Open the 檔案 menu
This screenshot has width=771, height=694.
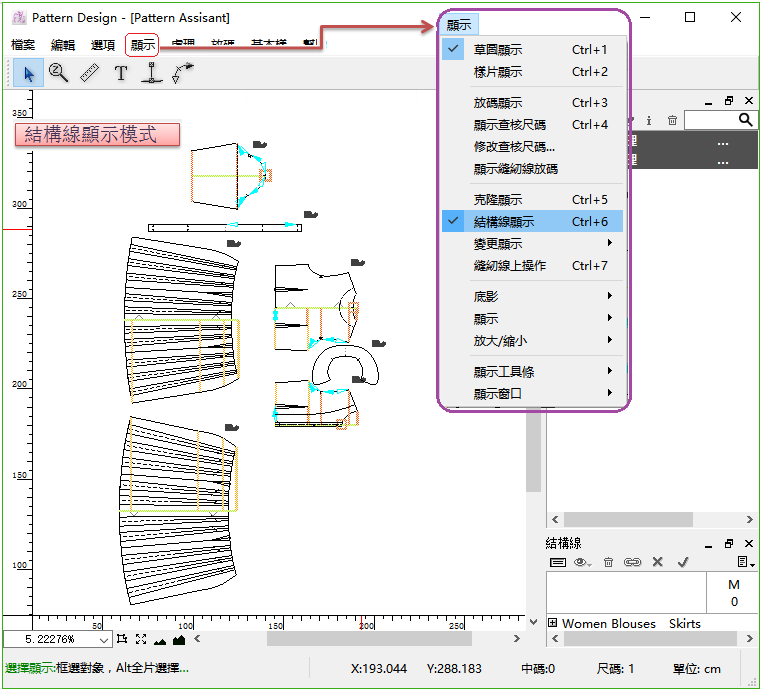[x=23, y=45]
